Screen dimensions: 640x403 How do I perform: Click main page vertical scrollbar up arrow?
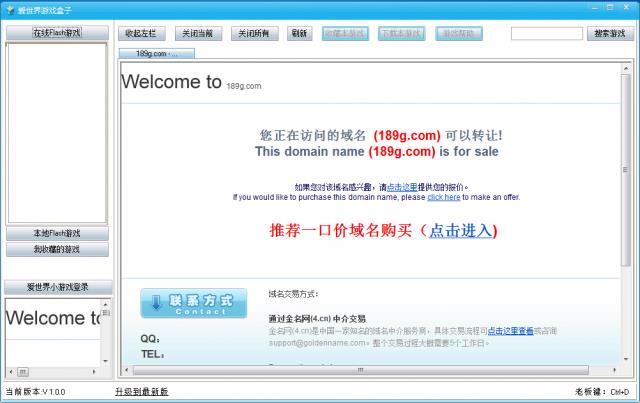626,69
